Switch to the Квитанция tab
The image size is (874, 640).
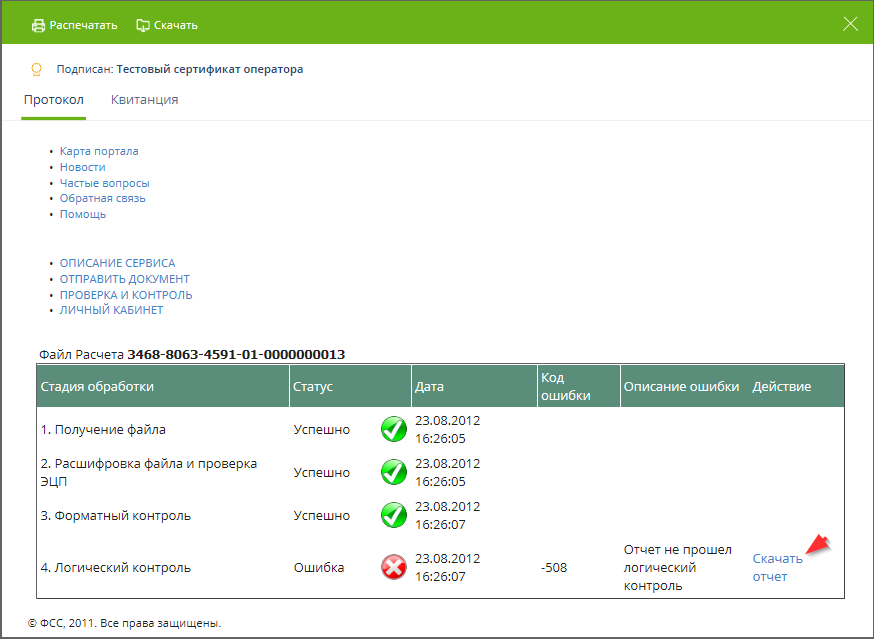tap(144, 100)
